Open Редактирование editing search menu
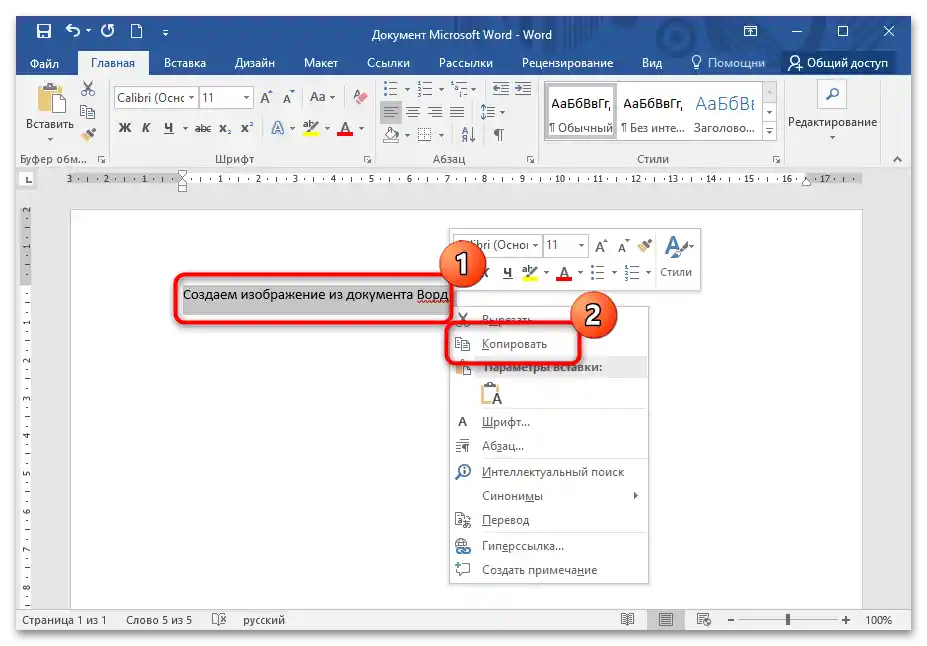The width and height of the screenshot is (927, 646). 832,112
